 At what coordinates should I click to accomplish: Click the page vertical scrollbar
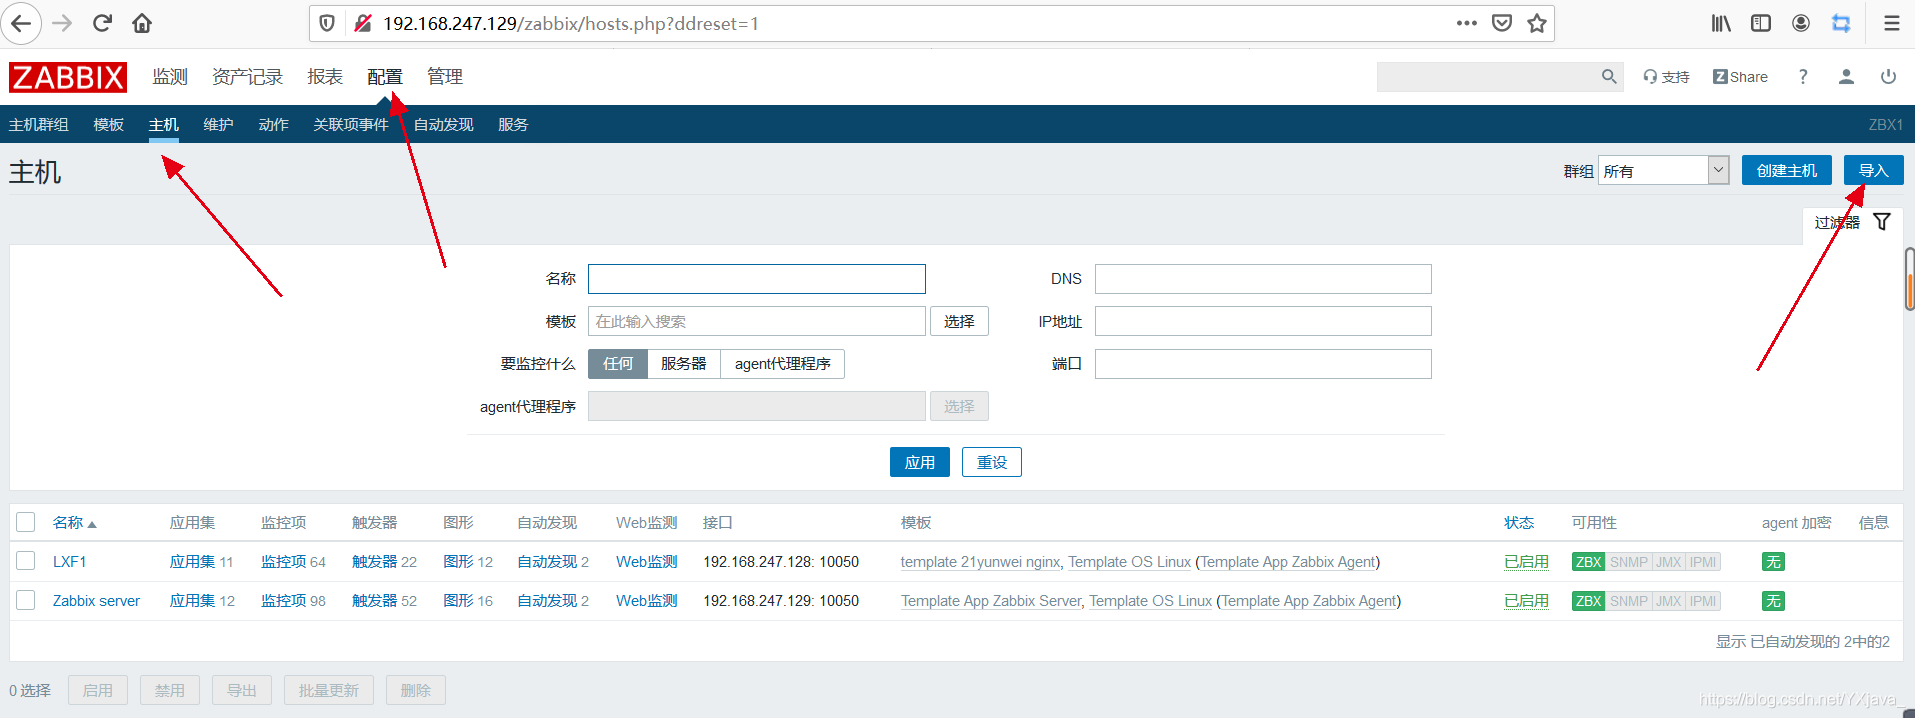coord(1909,280)
